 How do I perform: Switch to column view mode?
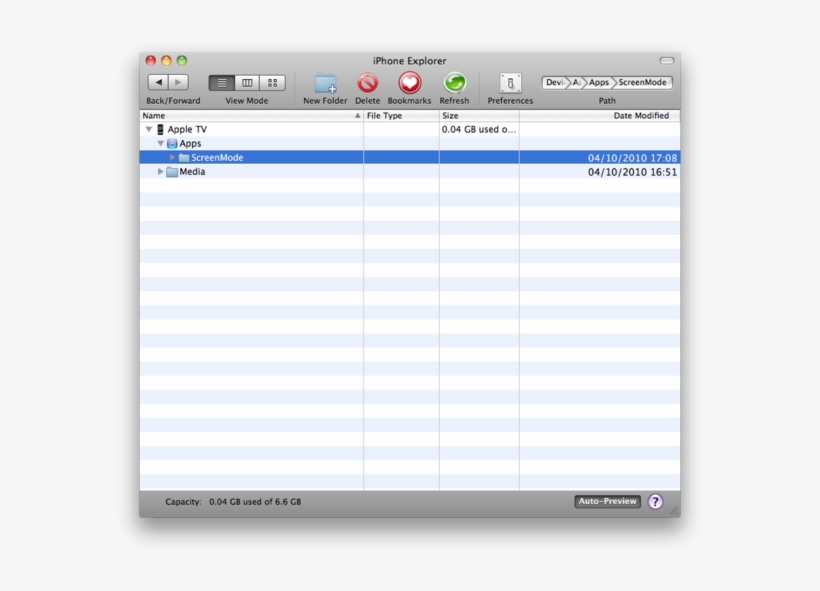point(247,83)
